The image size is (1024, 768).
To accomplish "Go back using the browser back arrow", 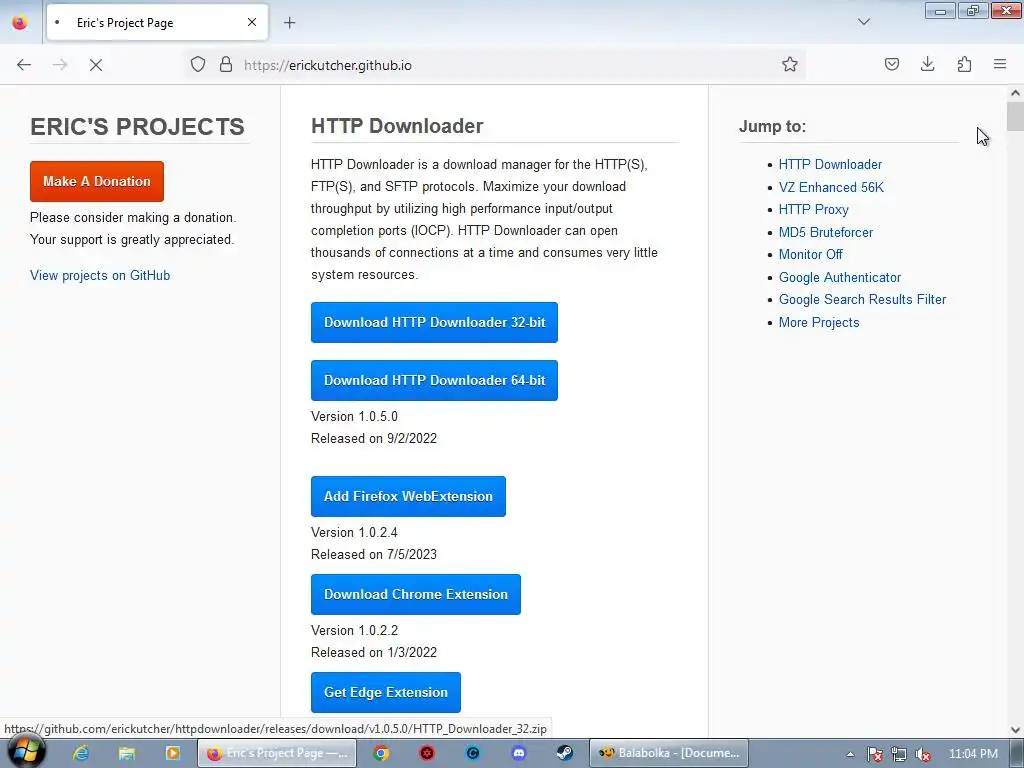I will click(24, 65).
